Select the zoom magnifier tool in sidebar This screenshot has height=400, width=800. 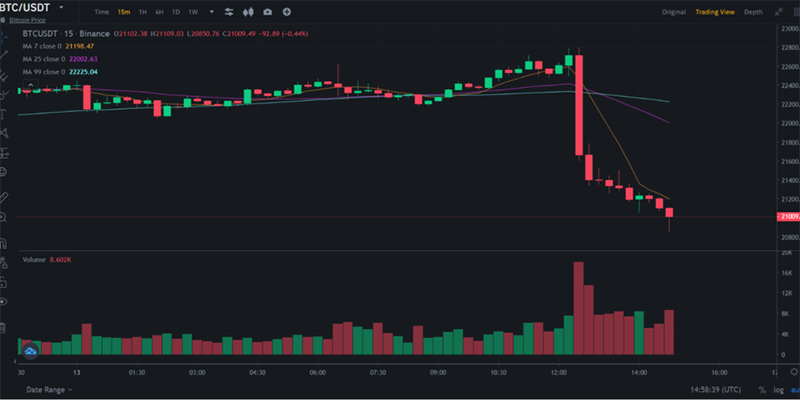[x=5, y=217]
